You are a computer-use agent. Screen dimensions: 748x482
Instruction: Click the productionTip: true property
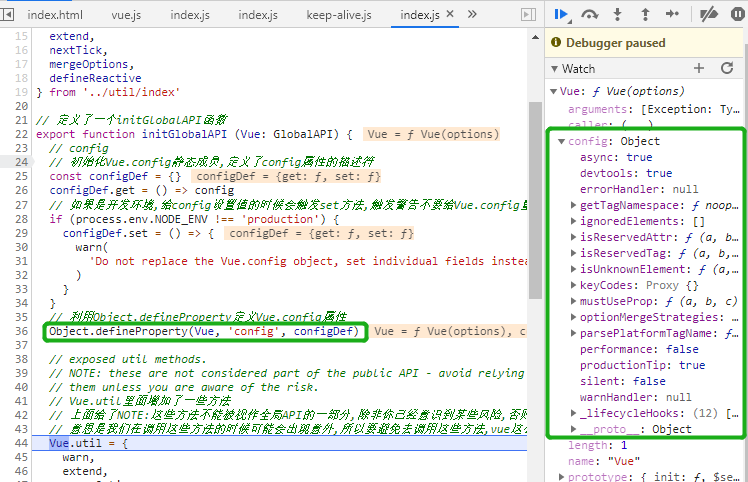pyautogui.click(x=642, y=365)
